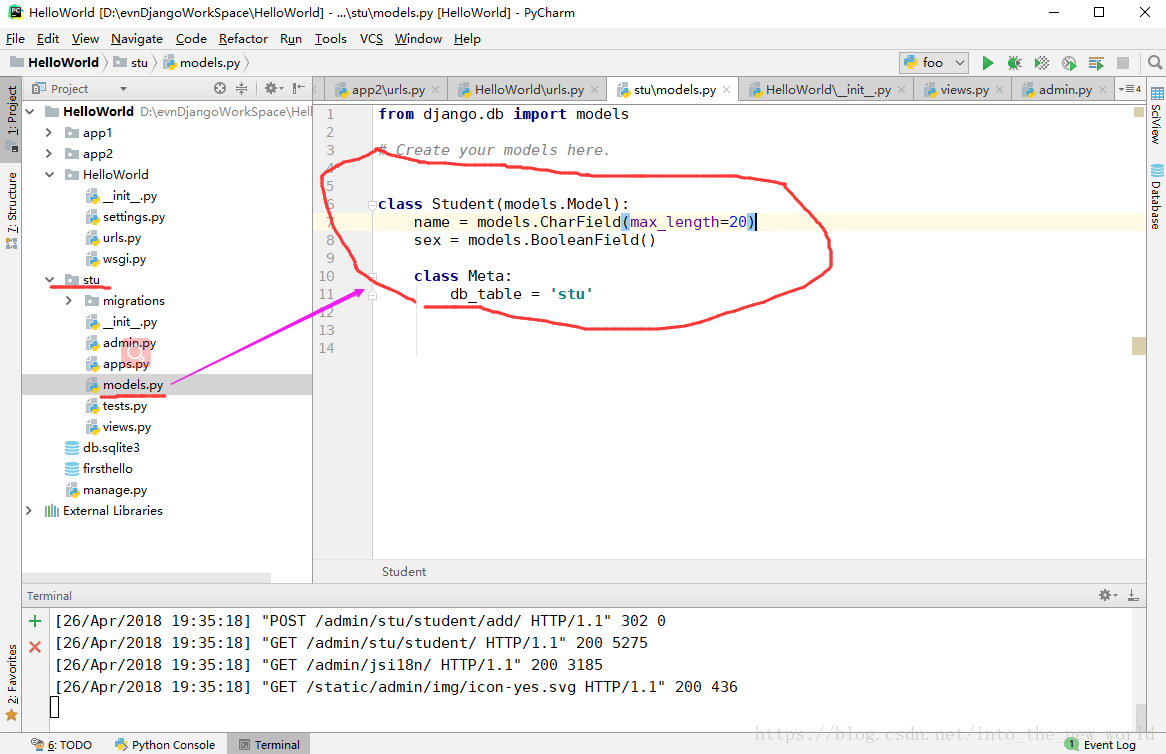Open the File menu
This screenshot has width=1166, height=754.
(x=15, y=39)
